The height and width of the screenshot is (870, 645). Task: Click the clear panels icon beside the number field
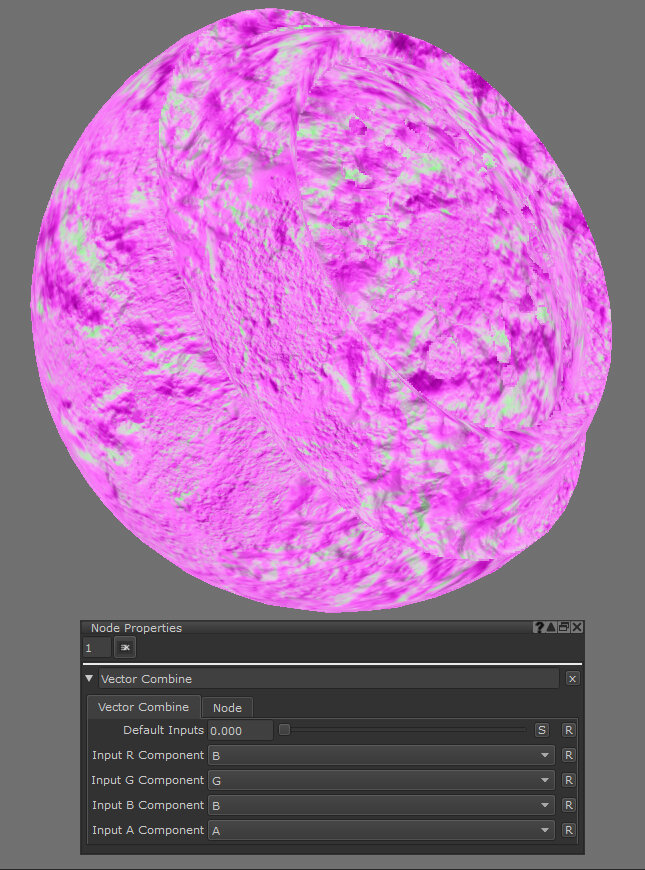[x=125, y=648]
